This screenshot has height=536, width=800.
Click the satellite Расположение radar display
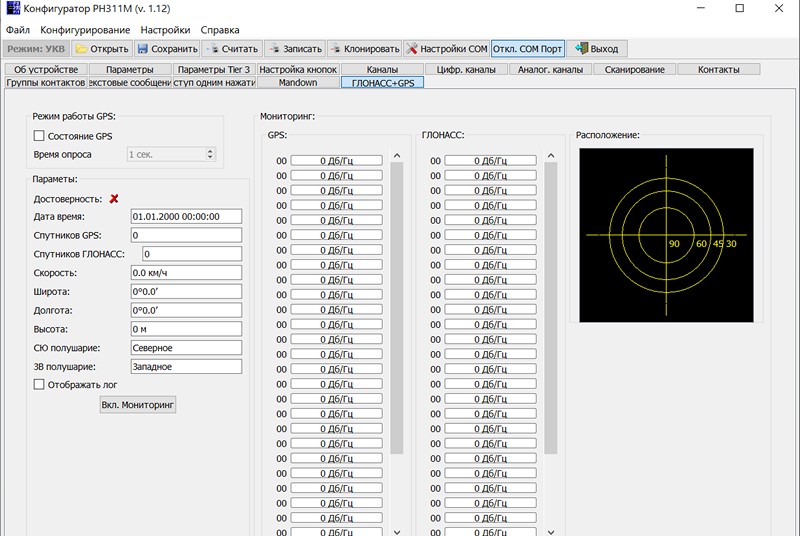(666, 235)
